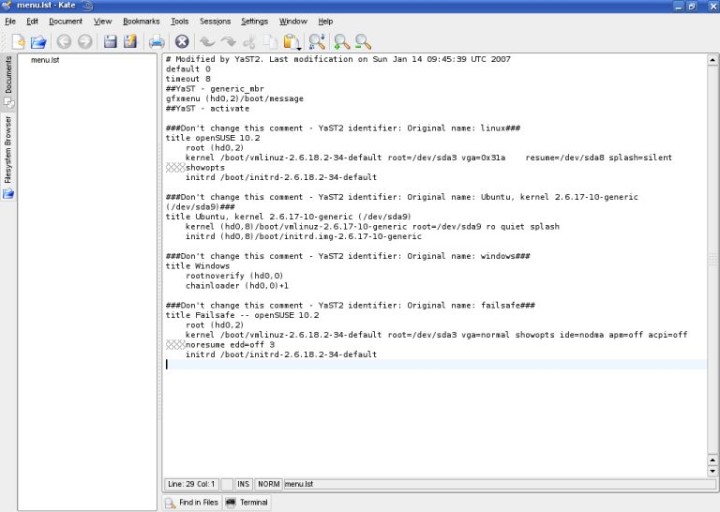Click the '##YaST - generic_mbr' line
720x512 pixels.
coord(215,89)
